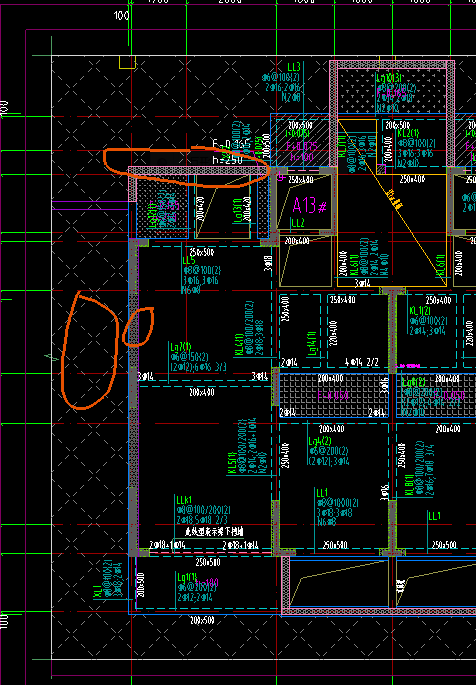Click the h=250 slab thickness note
Viewport: 476px width, 685px height.
tap(228, 159)
